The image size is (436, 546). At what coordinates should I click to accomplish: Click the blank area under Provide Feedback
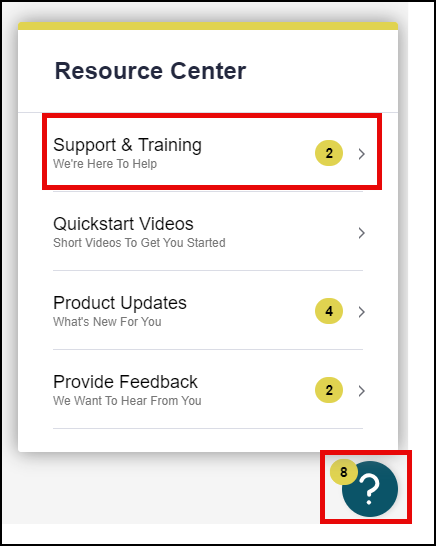pos(208,440)
